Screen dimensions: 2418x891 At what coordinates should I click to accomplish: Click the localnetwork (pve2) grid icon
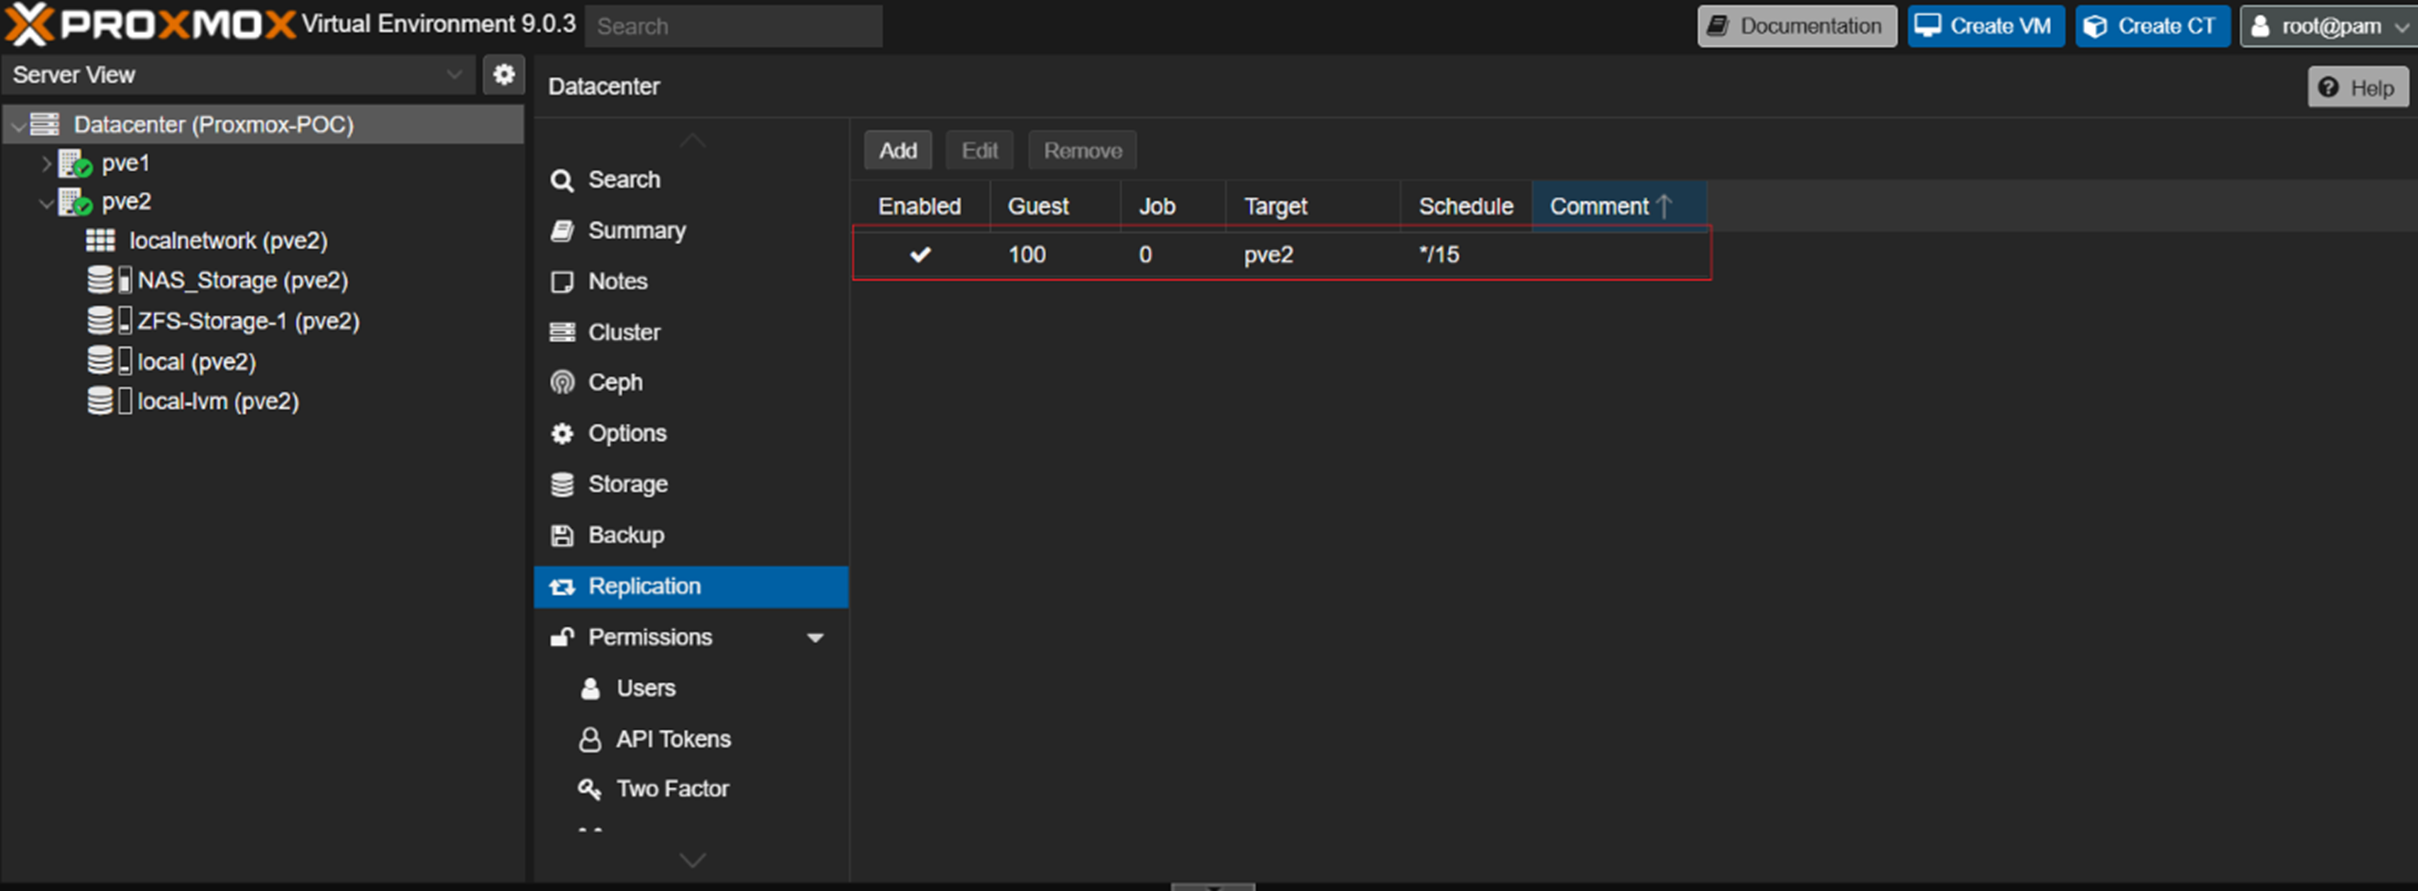100,240
